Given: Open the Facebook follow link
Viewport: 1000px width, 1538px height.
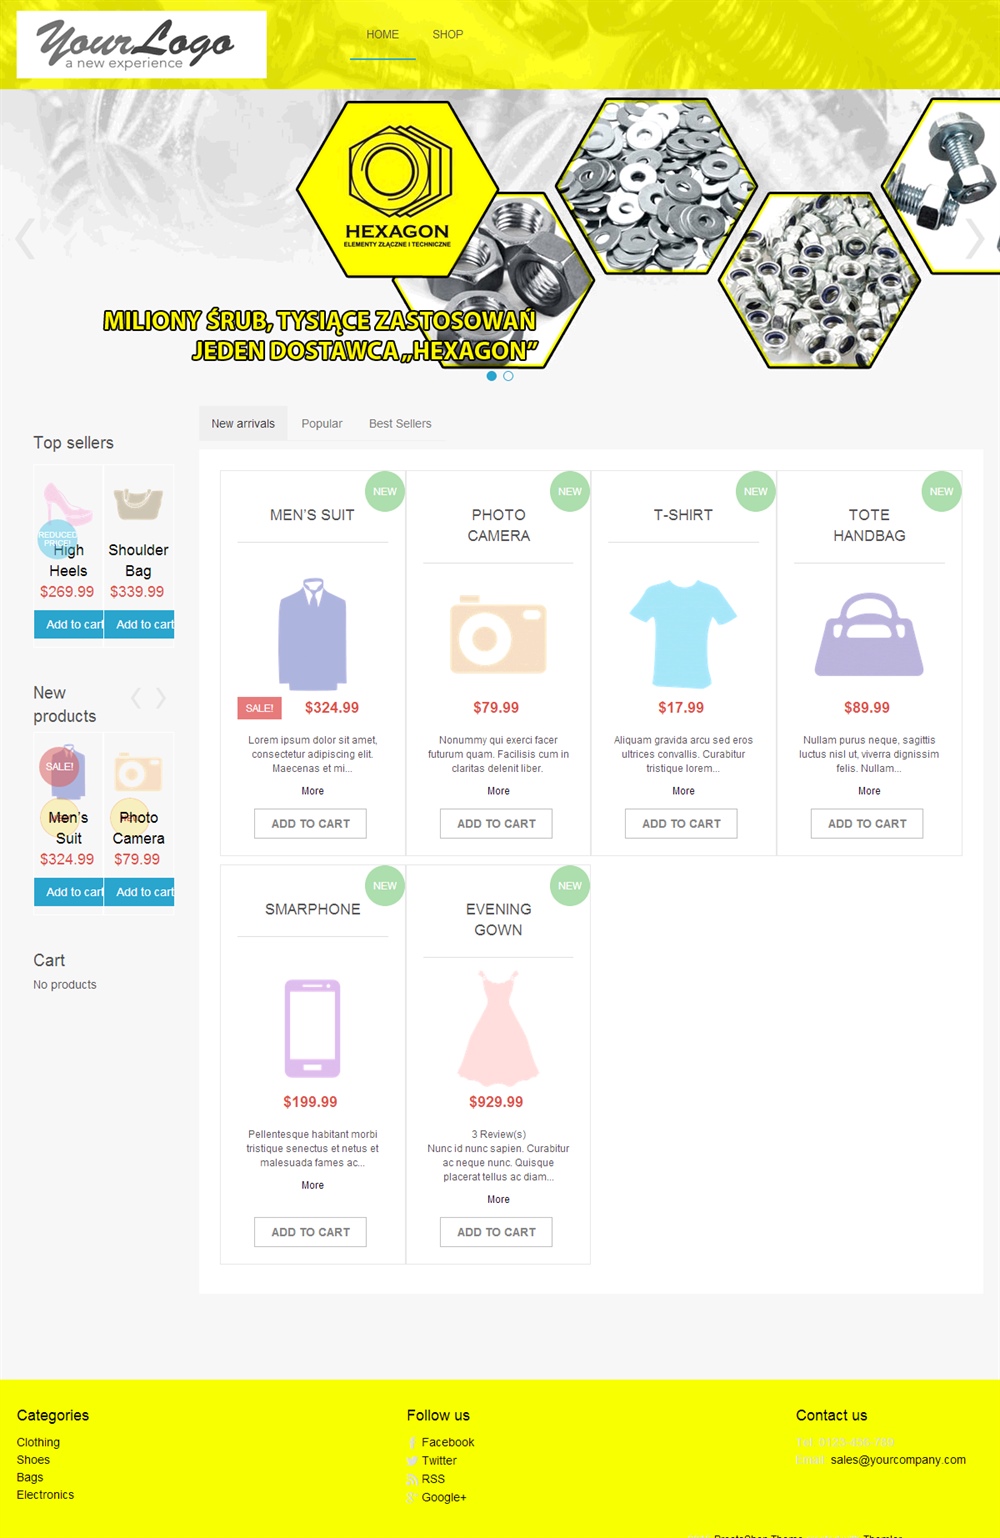Looking at the screenshot, I should coord(448,1442).
